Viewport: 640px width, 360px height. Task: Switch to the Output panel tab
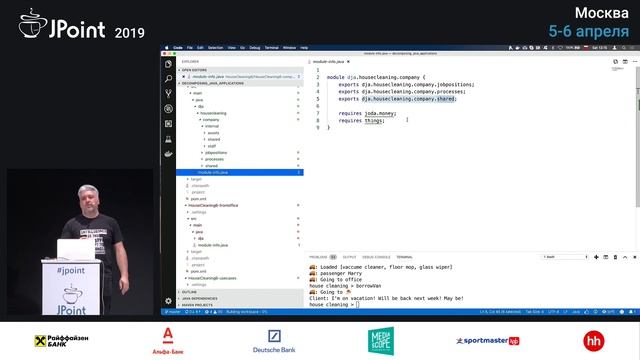tap(349, 257)
